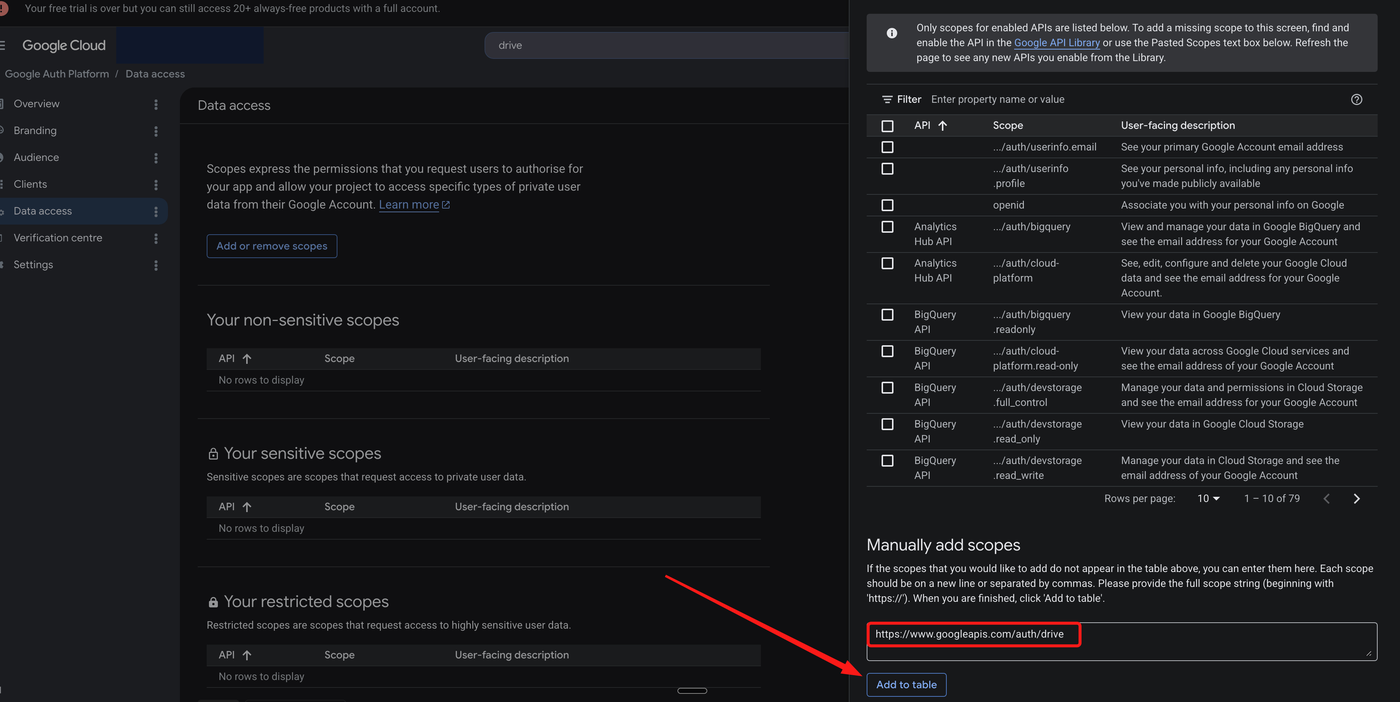Check the openid scope row
The width and height of the screenshot is (1400, 702).
pos(887,205)
